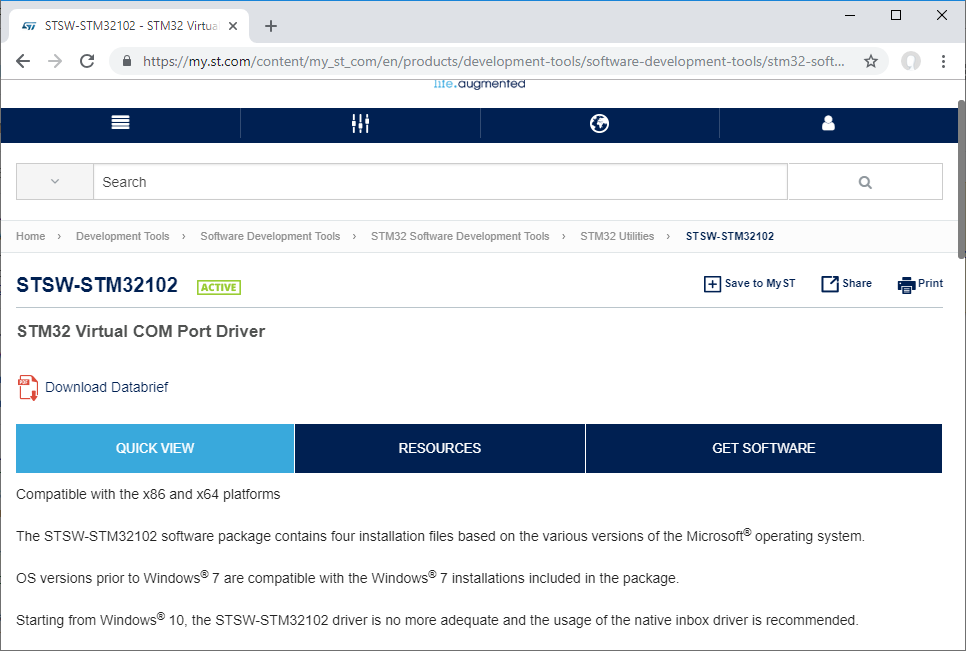This screenshot has height=651, width=966.
Task: Click the magnifier search button
Action: [x=865, y=182]
